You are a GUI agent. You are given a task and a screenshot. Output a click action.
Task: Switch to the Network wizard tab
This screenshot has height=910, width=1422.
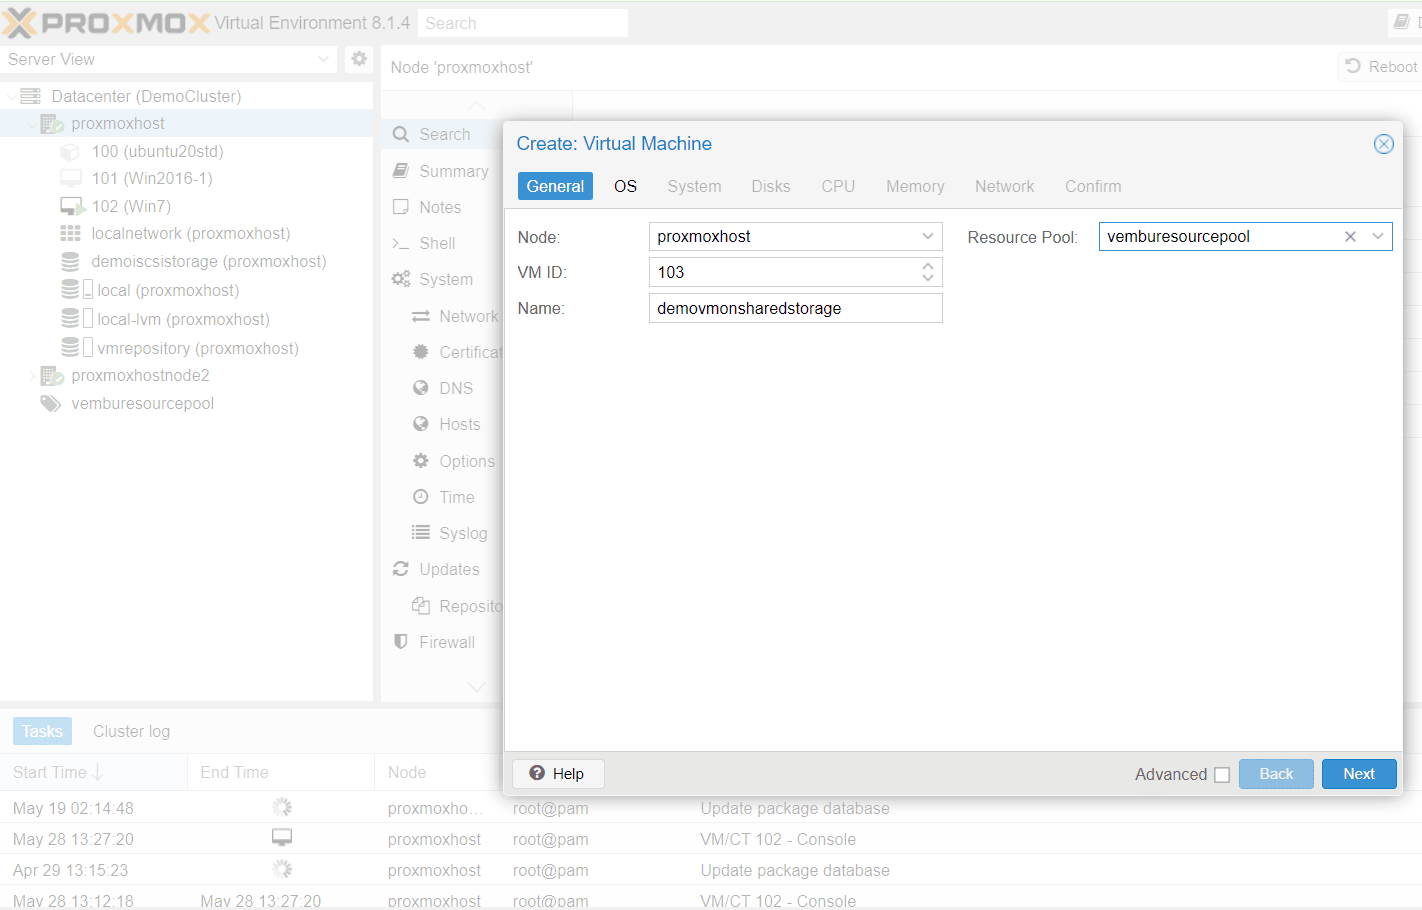pos(1004,186)
